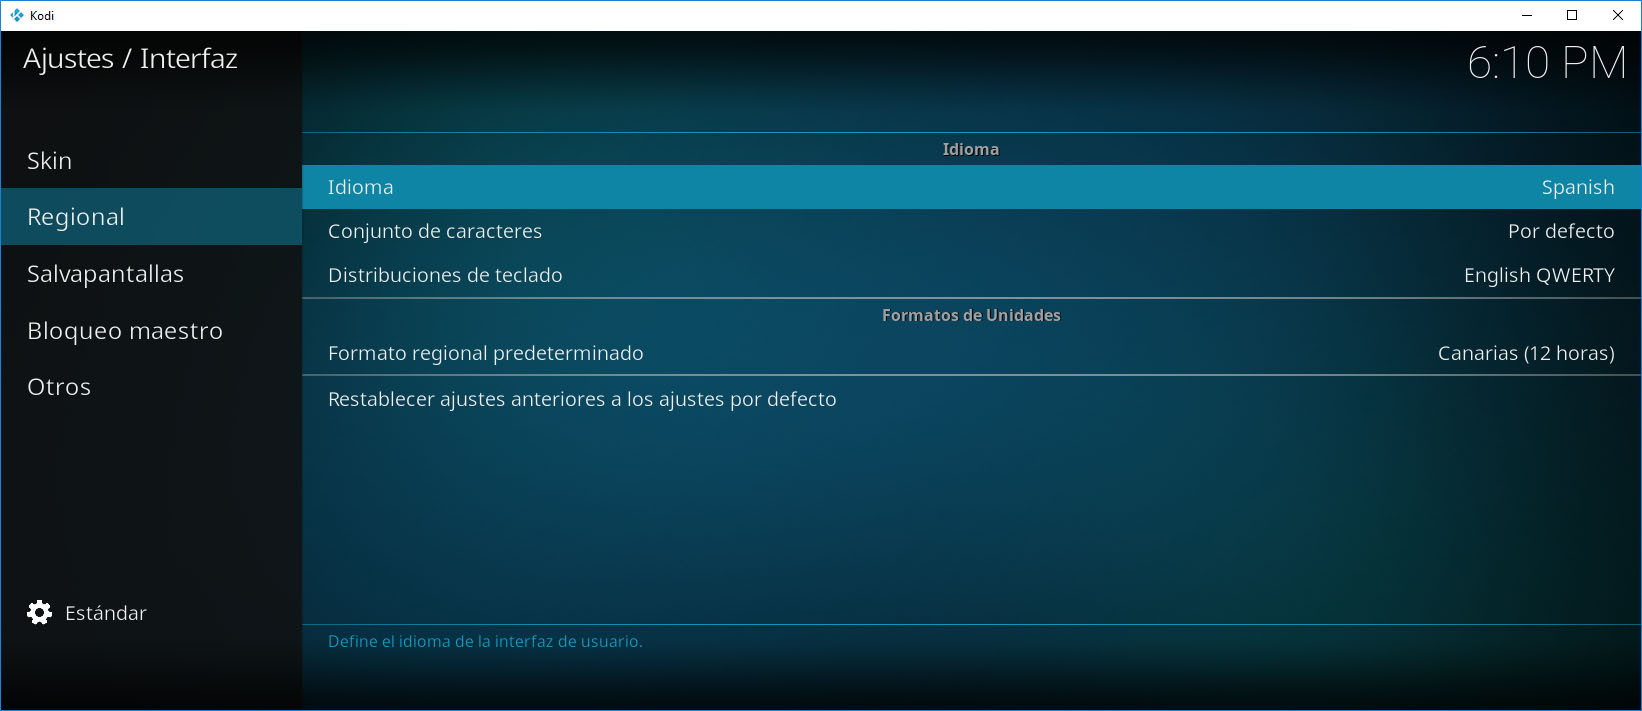1642x711 pixels.
Task: Click the Spanish language value
Action: 1578,187
